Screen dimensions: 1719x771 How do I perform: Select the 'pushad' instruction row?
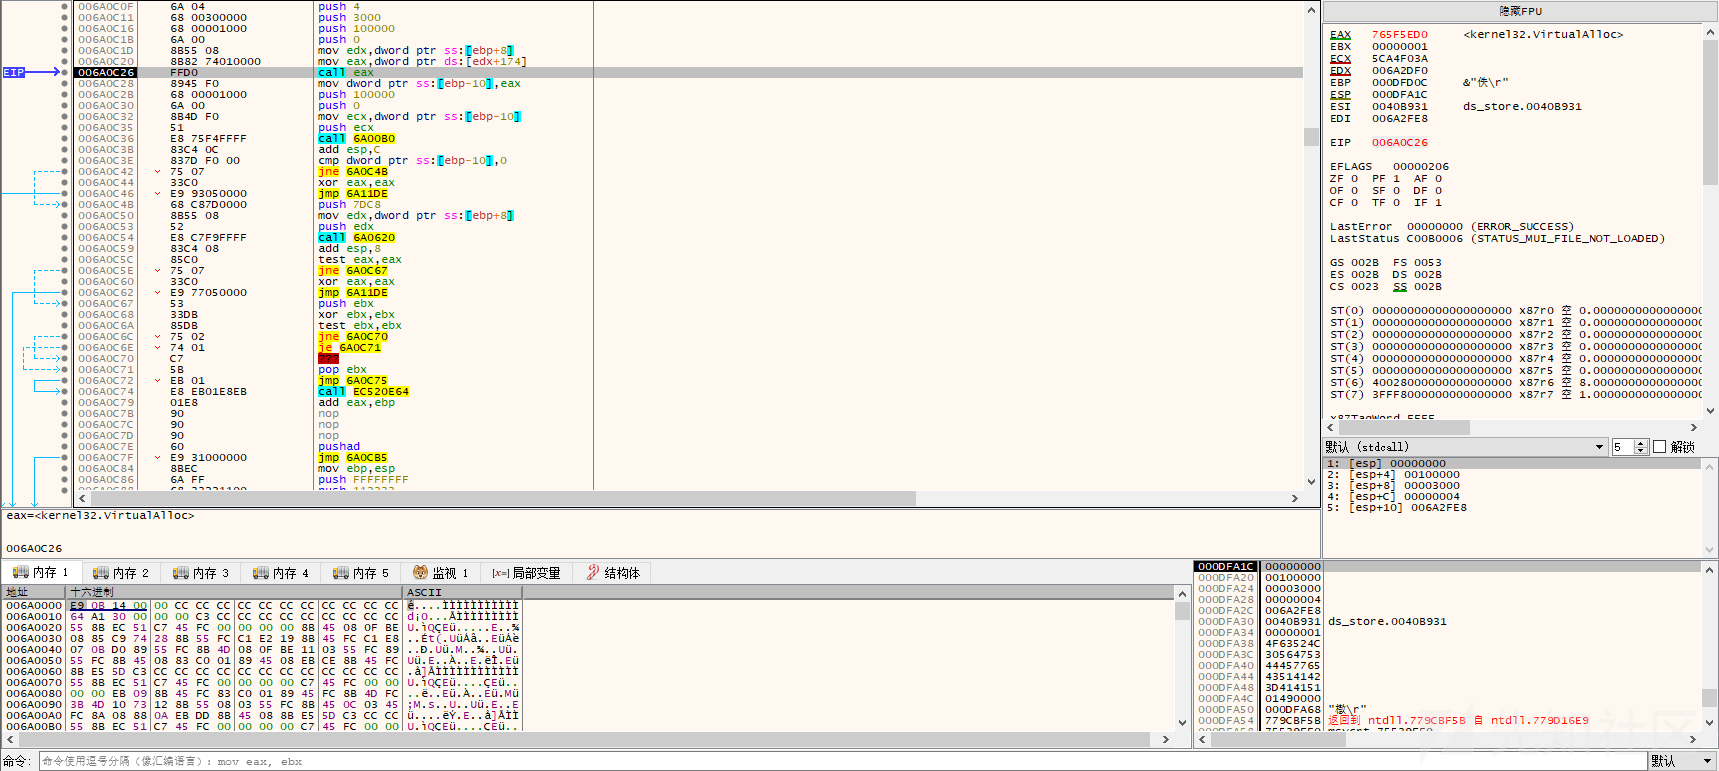click(x=339, y=447)
